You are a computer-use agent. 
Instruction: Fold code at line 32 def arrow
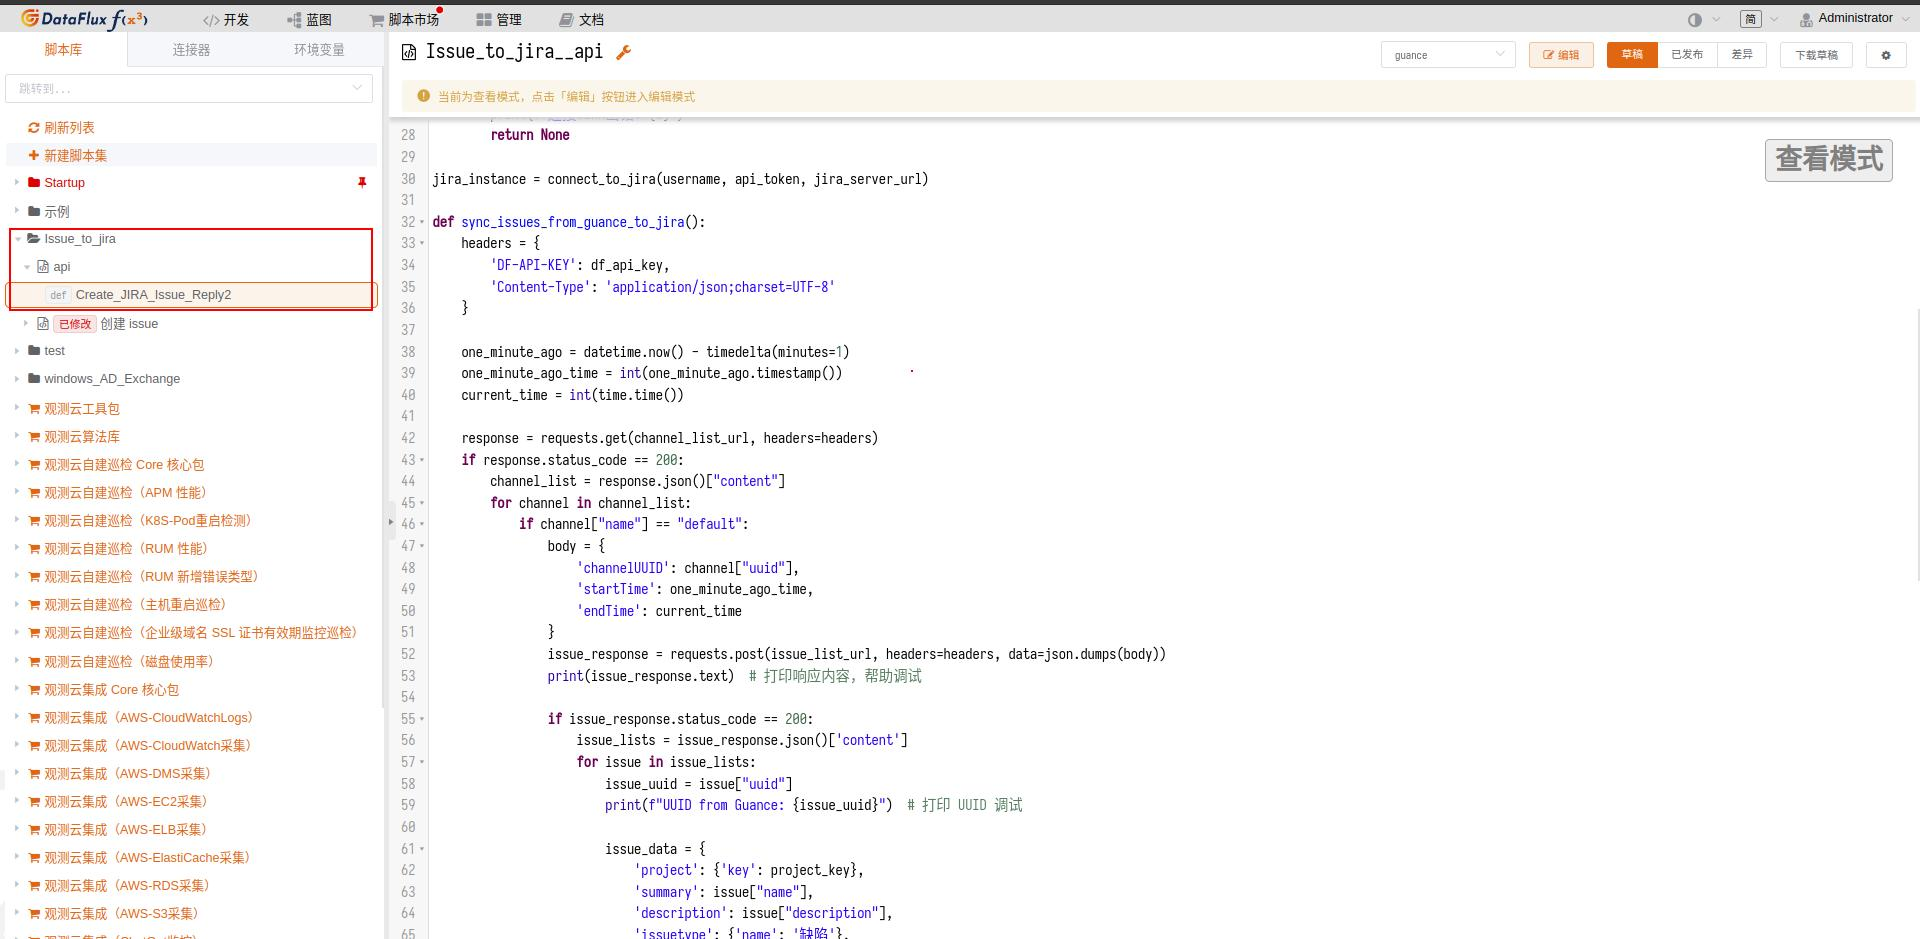422,222
